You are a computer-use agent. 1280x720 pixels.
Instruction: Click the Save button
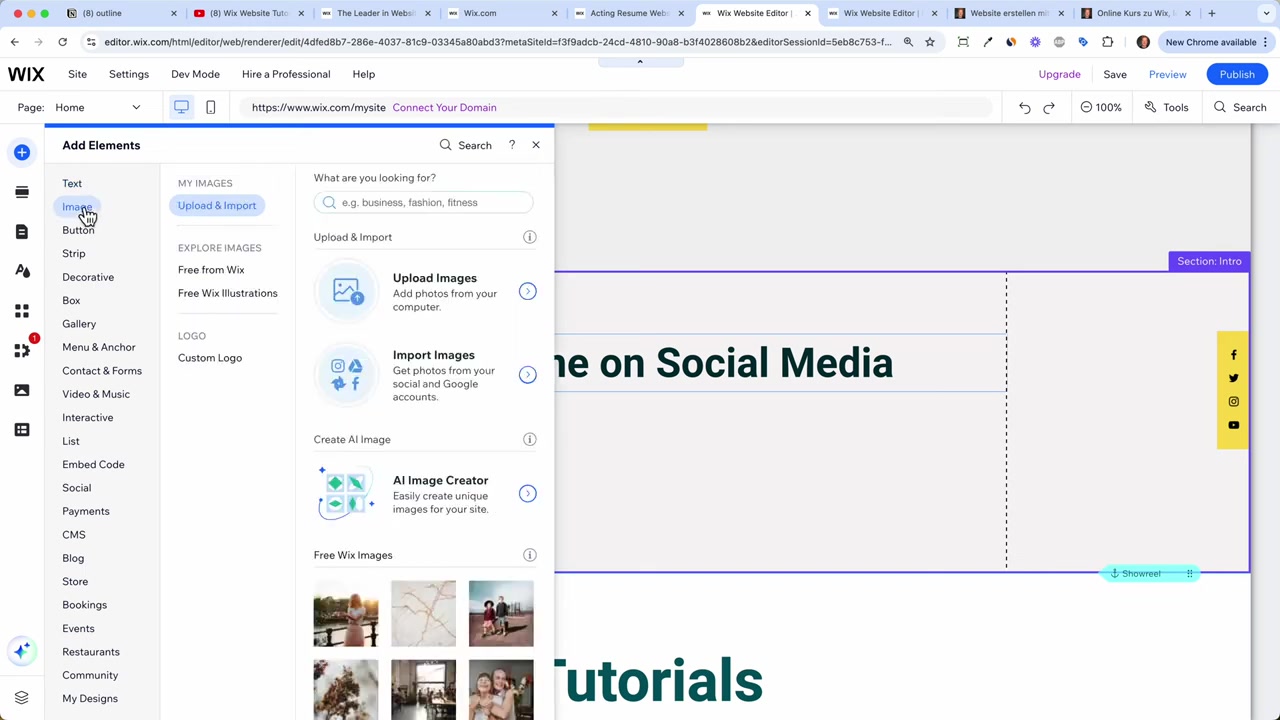[1115, 74]
